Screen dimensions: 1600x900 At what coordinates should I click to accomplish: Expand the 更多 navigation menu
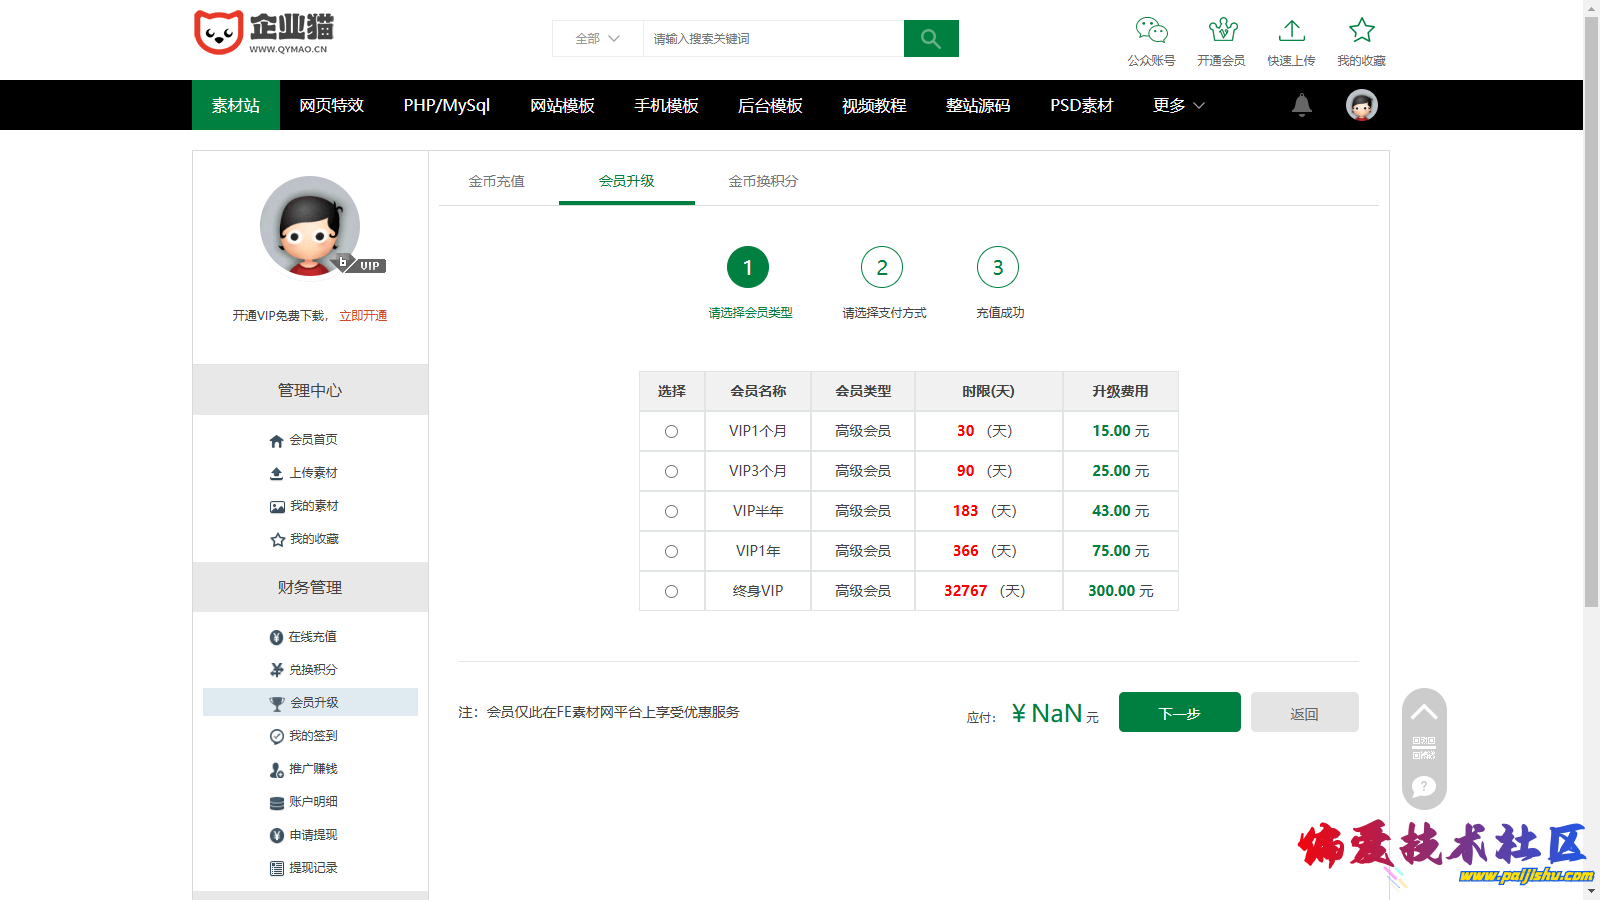[1178, 105]
